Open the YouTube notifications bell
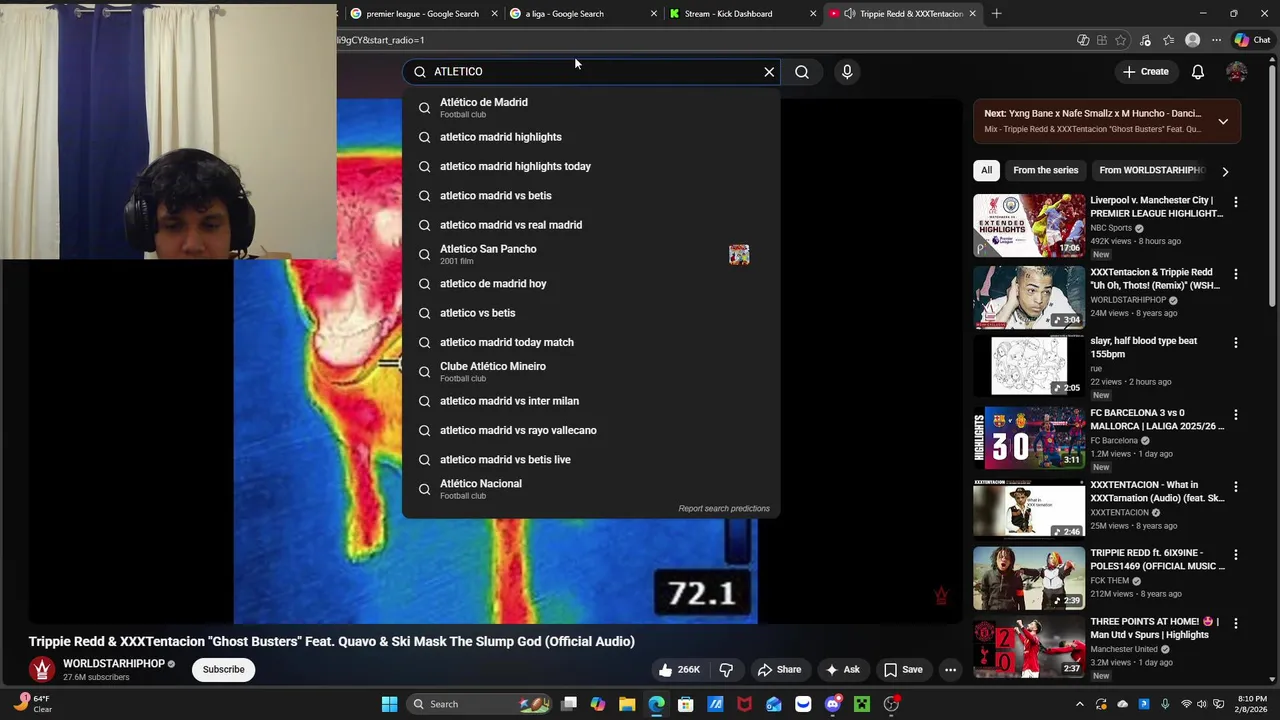Image resolution: width=1280 pixels, height=720 pixels. 1198,72
